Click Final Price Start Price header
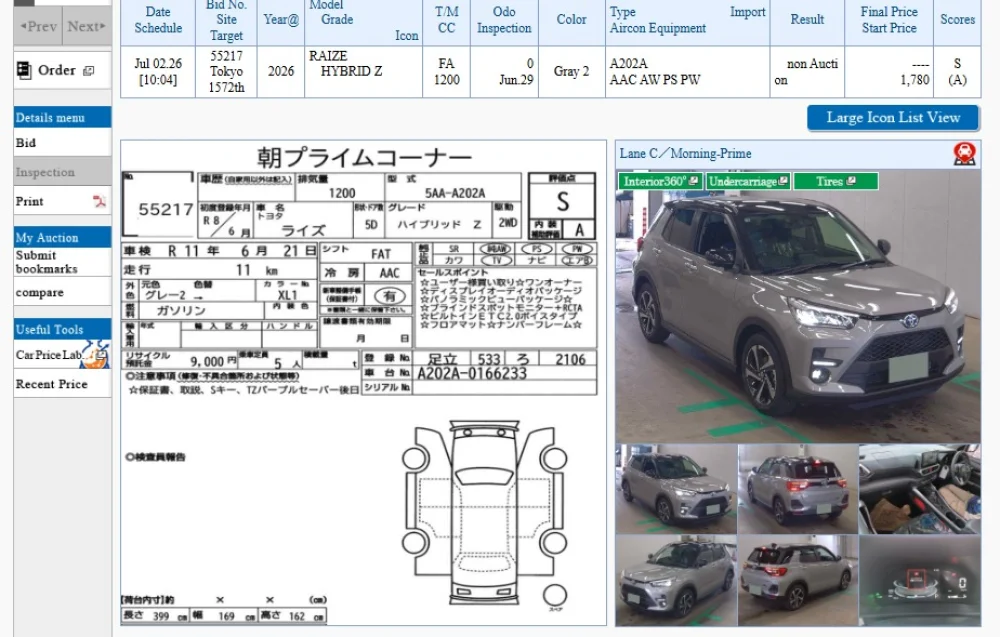This screenshot has width=1000, height=637. (889, 20)
